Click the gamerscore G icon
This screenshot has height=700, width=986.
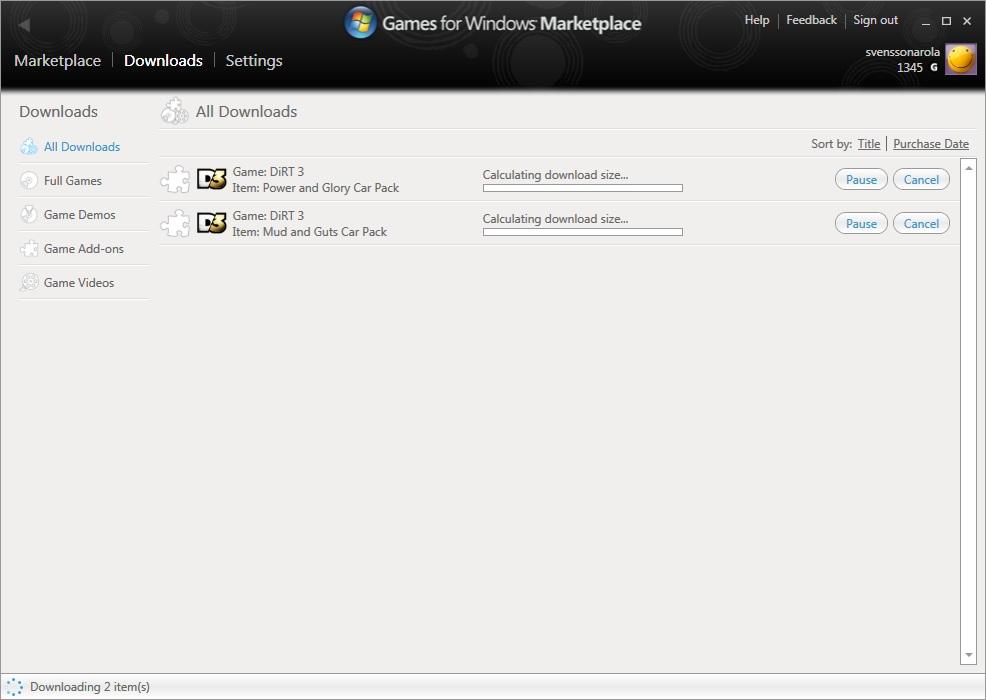pyautogui.click(x=933, y=67)
